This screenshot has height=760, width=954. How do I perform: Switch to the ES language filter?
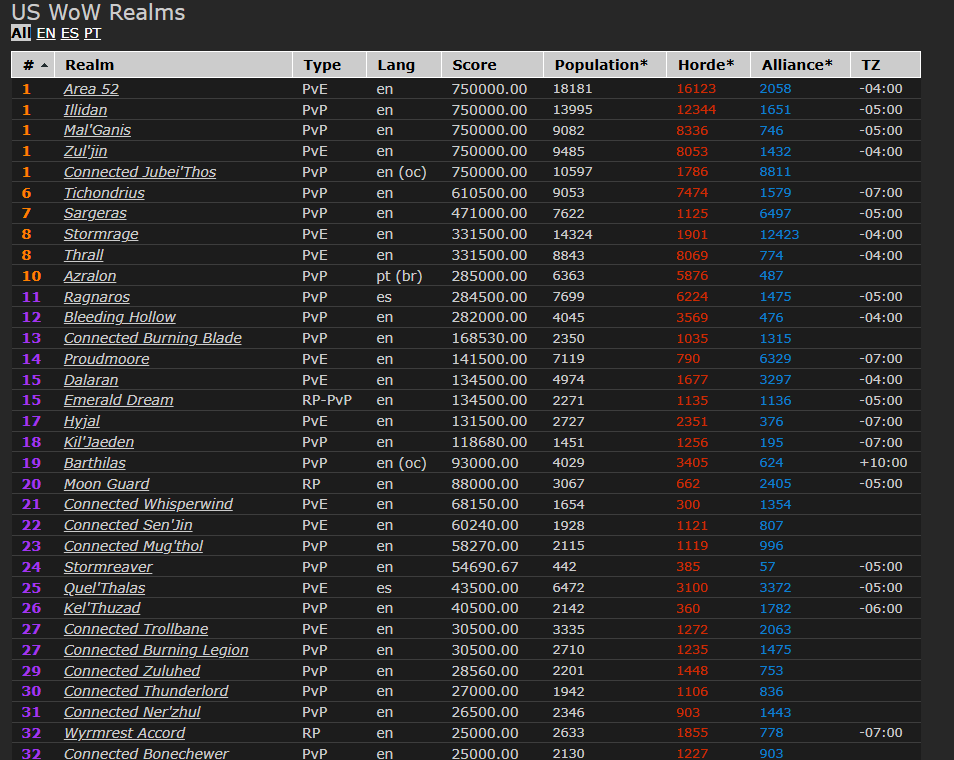[x=70, y=33]
